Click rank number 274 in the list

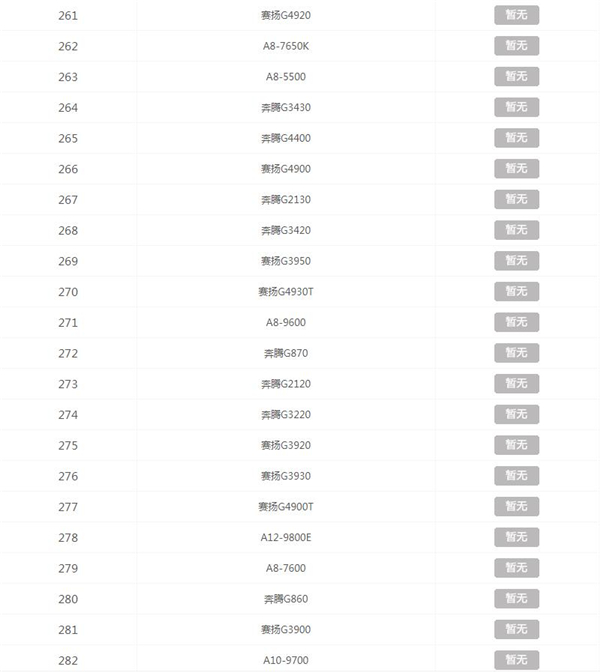[x=68, y=415]
